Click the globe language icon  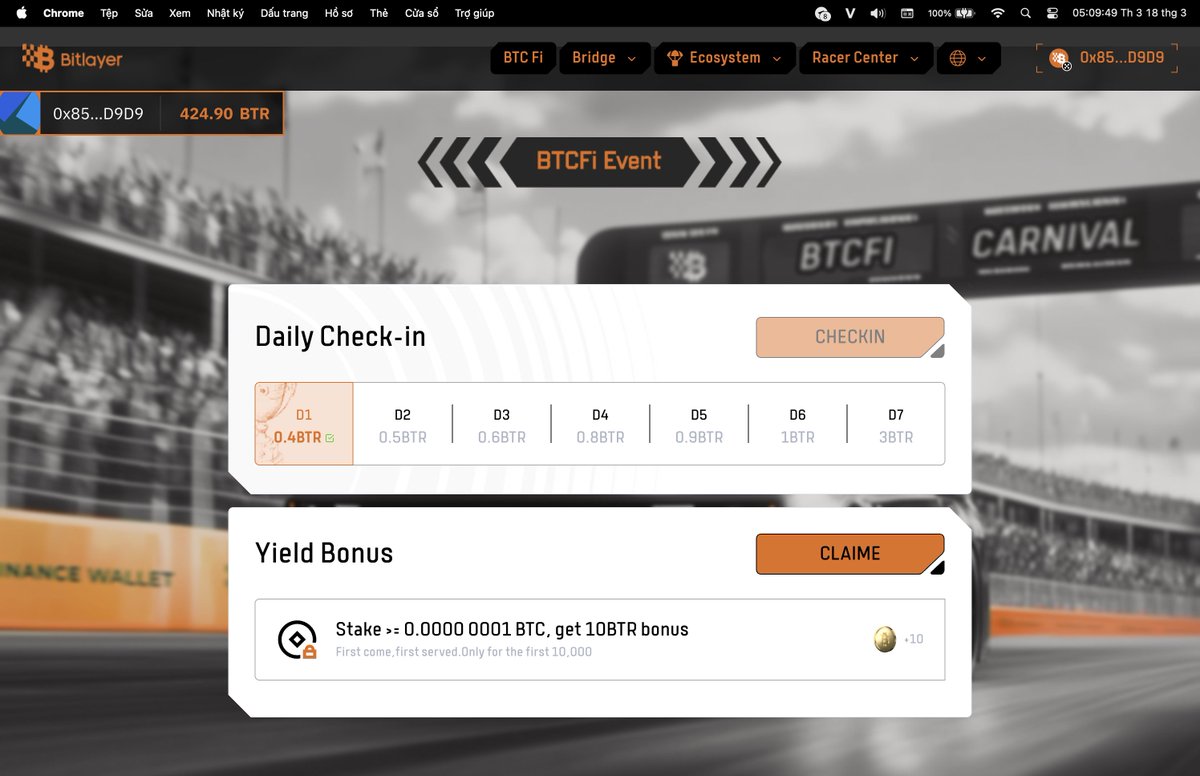coord(958,58)
